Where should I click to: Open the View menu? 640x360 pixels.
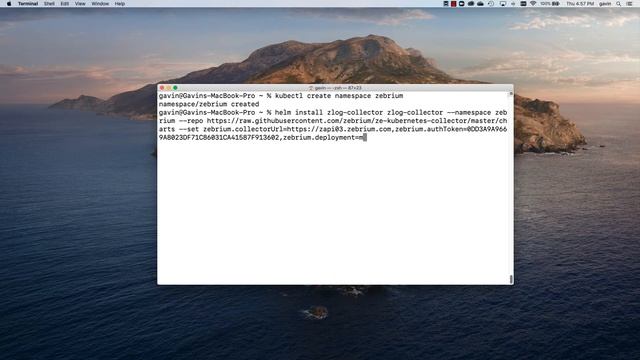80,4
